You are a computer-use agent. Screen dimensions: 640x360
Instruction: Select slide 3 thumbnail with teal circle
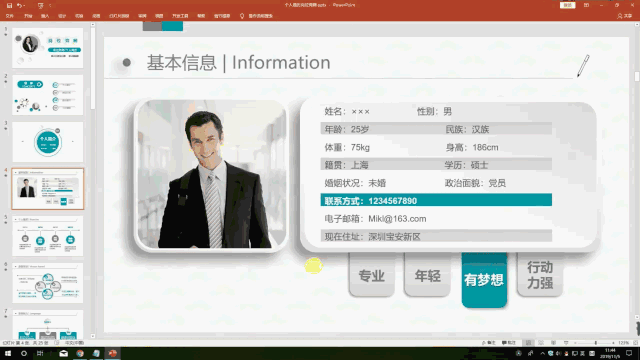(x=48, y=142)
